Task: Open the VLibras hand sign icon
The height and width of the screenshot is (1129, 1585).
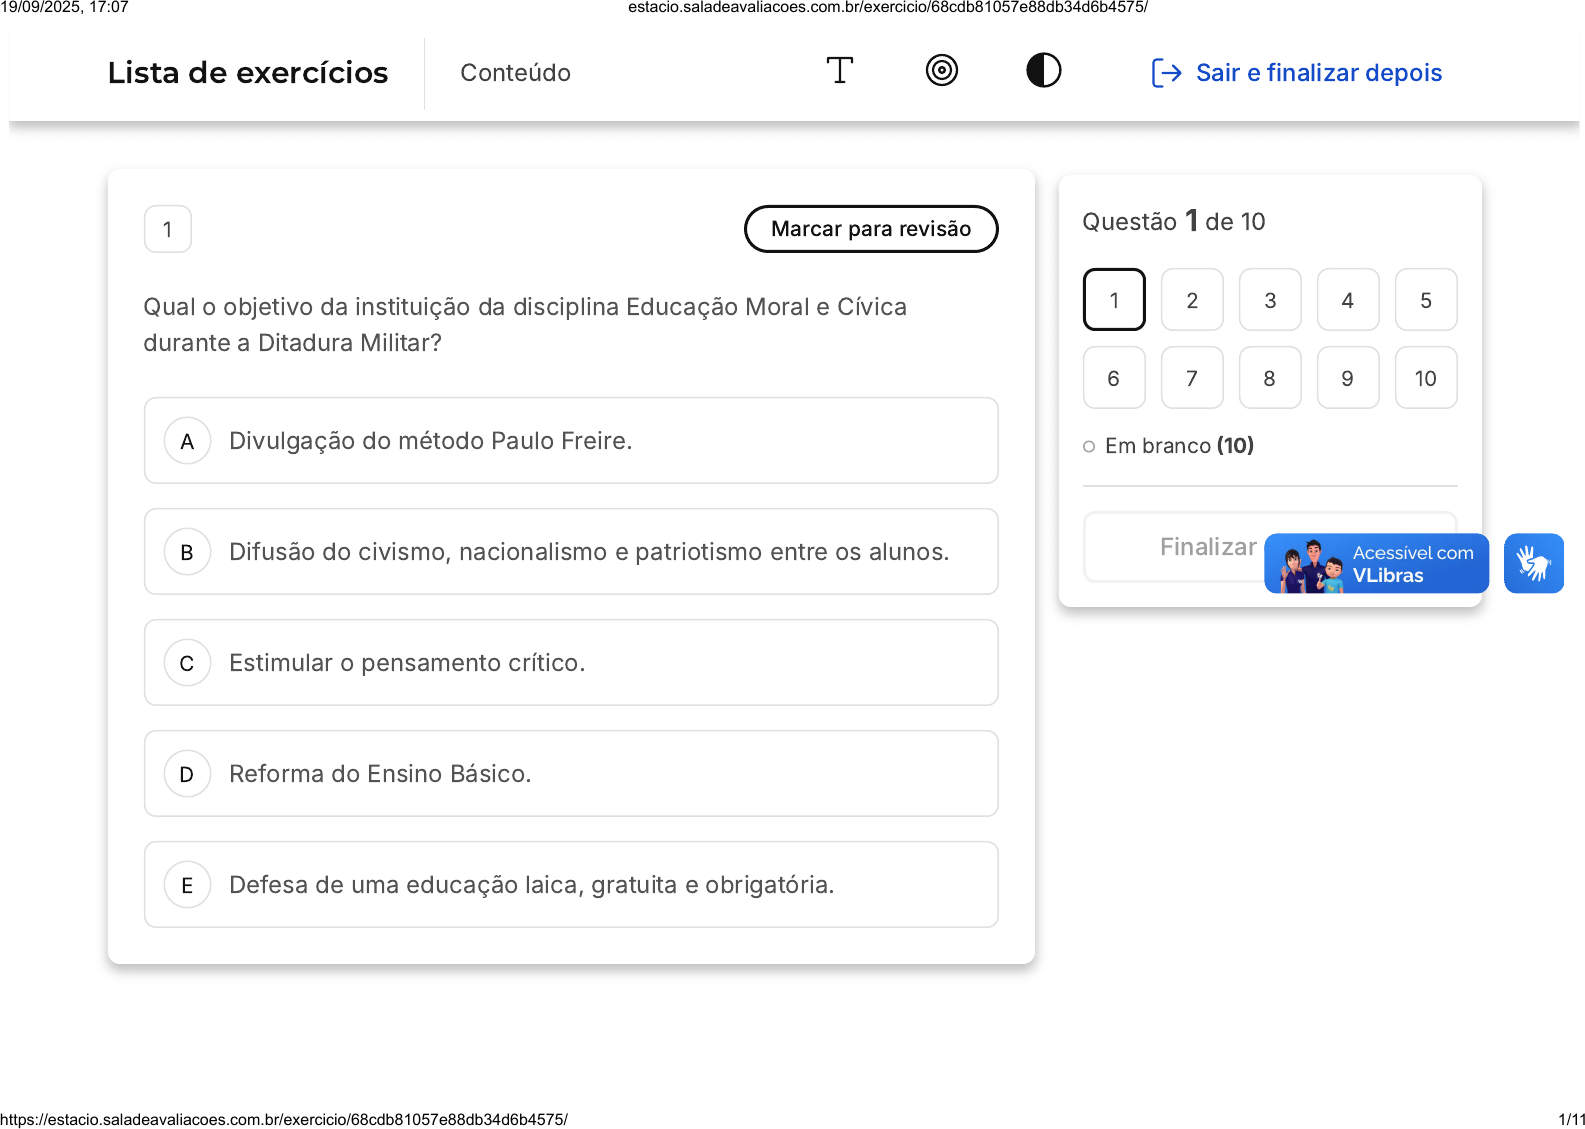Action: (1533, 563)
